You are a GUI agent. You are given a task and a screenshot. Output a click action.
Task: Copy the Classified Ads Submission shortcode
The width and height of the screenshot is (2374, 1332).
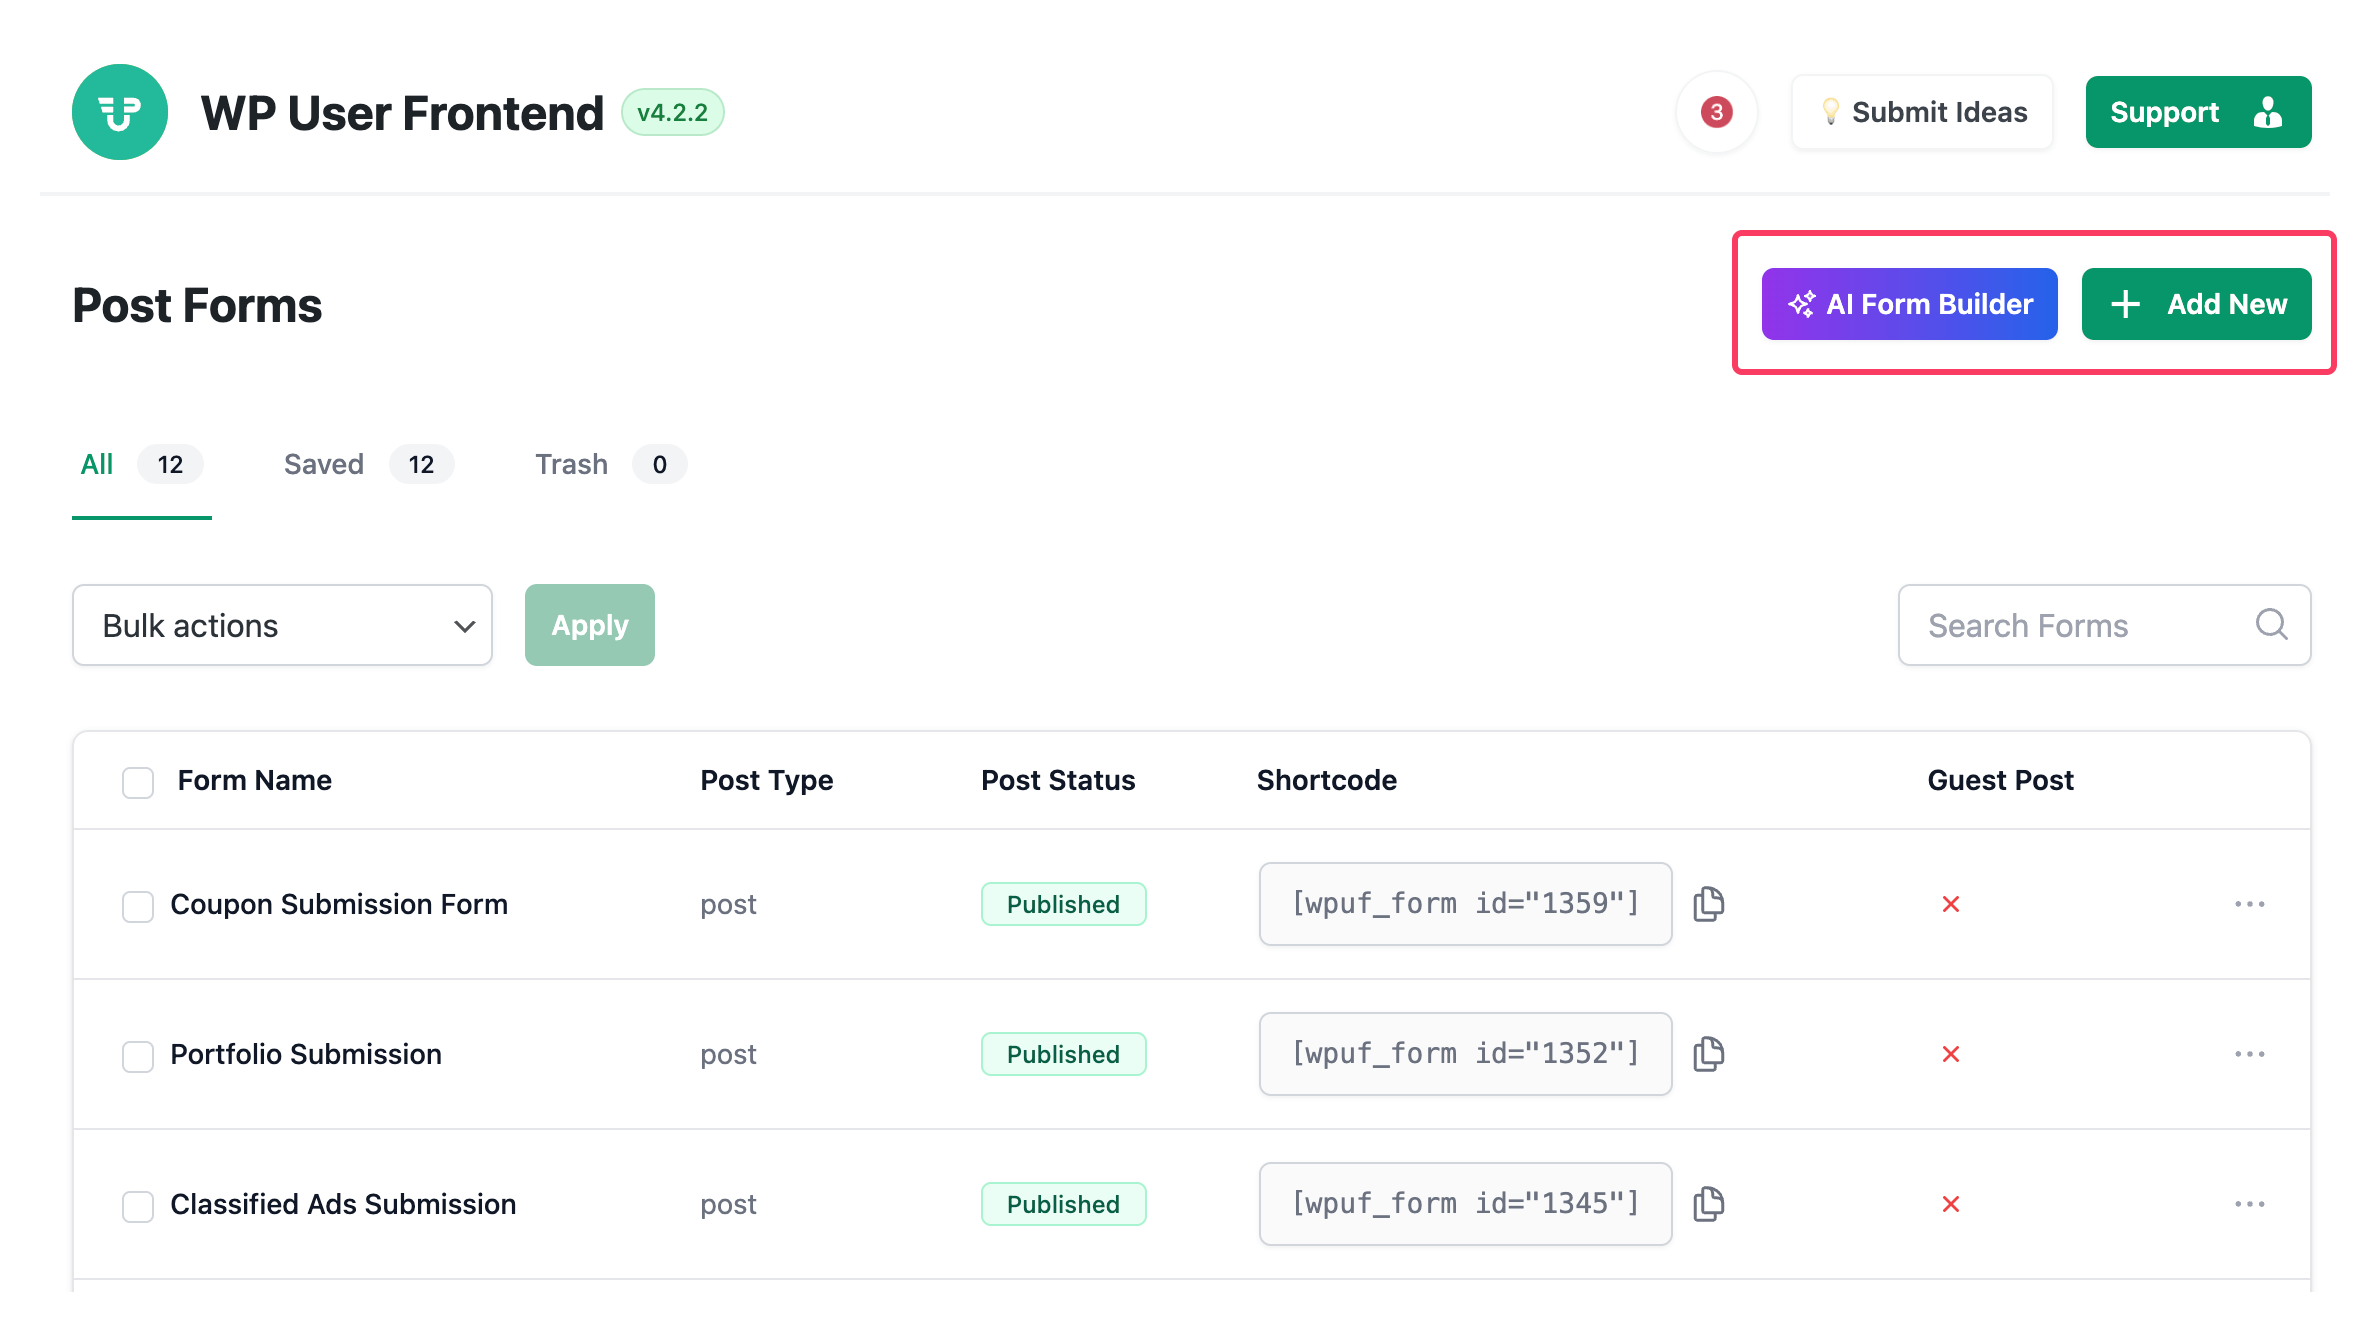click(1709, 1204)
